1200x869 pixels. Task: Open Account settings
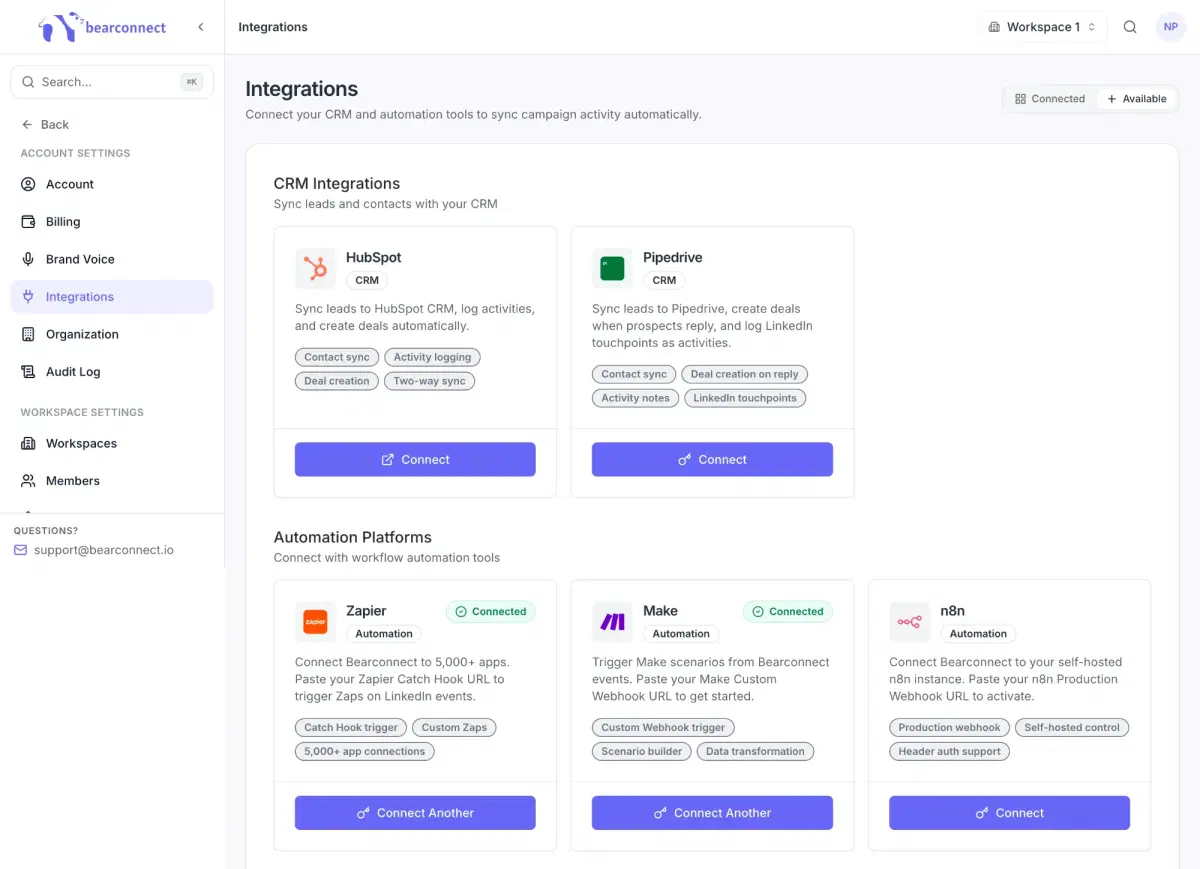(x=112, y=184)
